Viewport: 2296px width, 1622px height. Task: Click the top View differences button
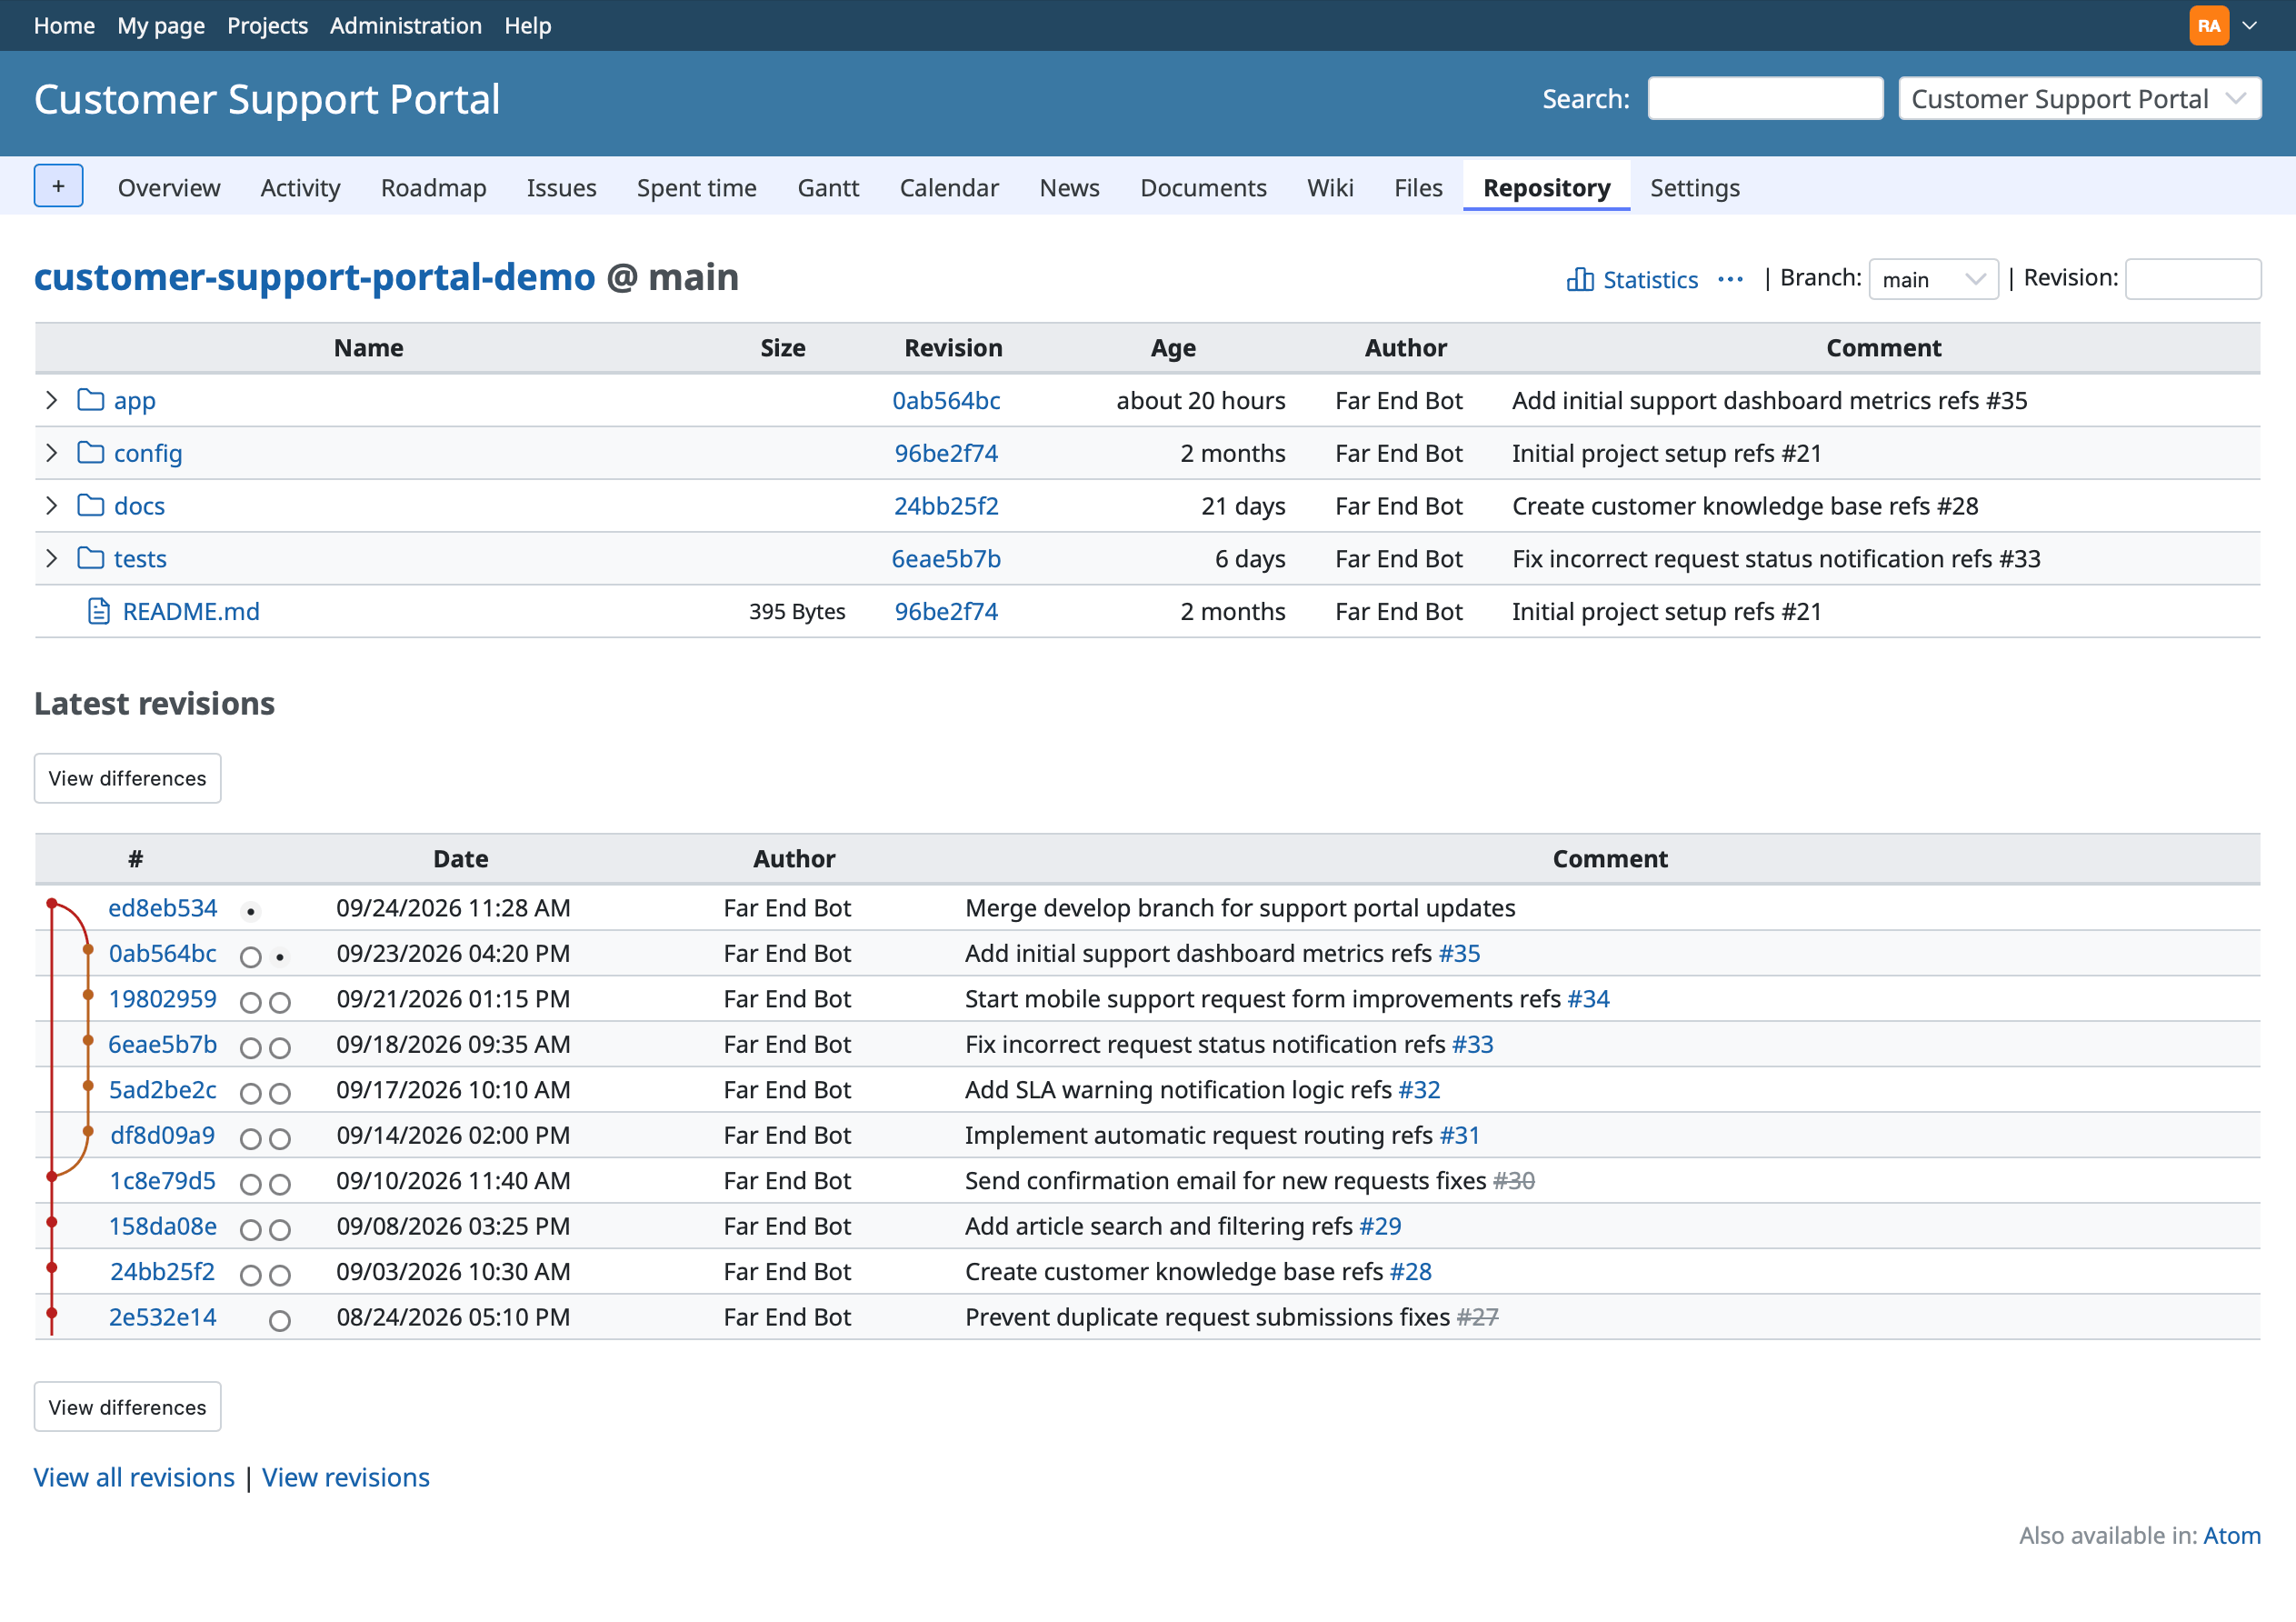[x=127, y=778]
